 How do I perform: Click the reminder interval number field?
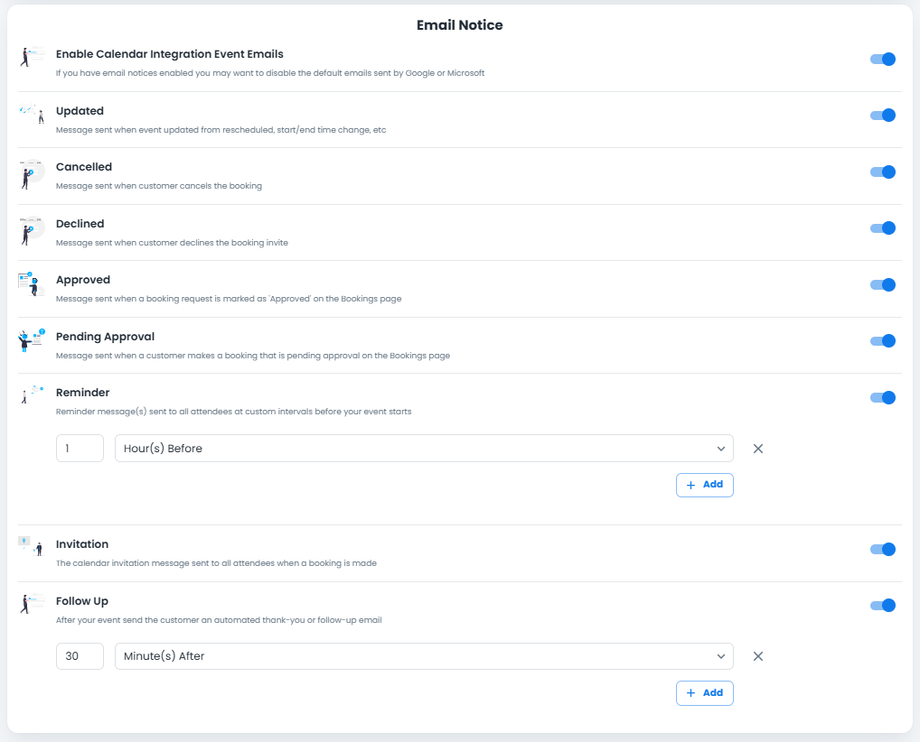80,449
